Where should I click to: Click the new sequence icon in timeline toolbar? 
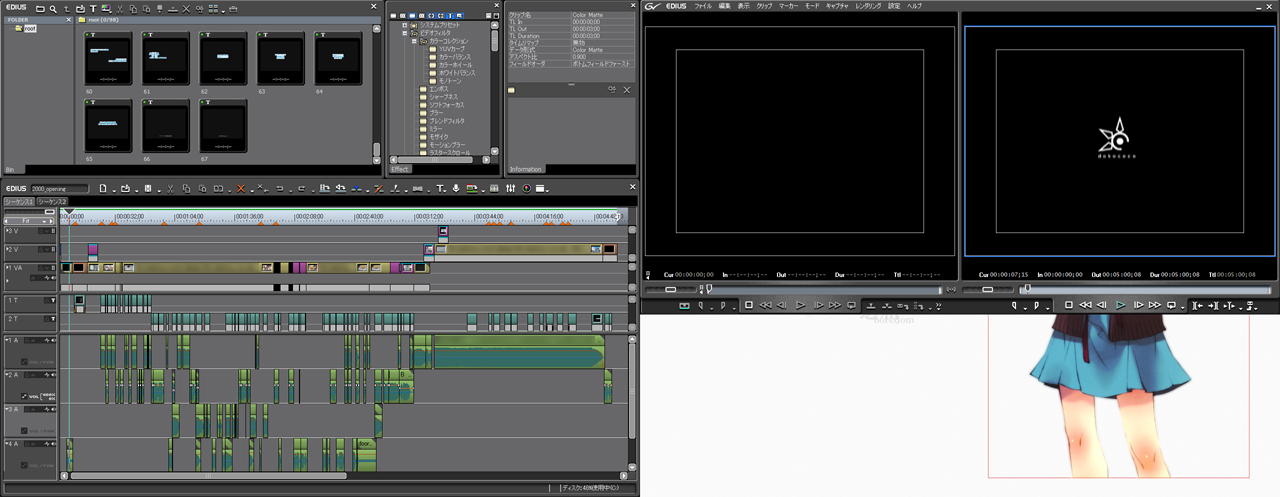102,189
